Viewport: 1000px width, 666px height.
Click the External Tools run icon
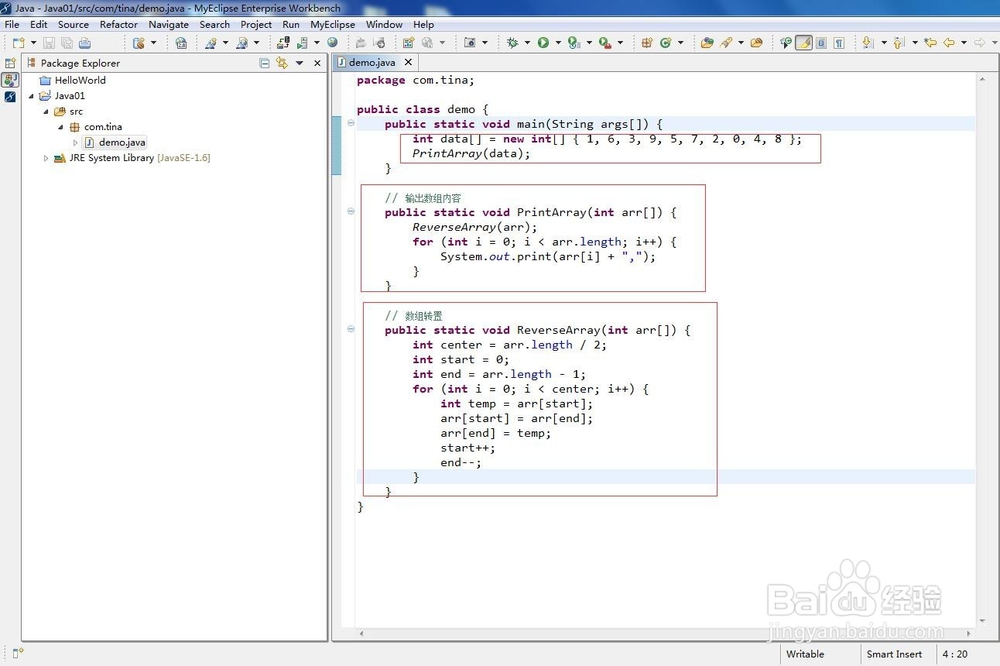(x=605, y=43)
